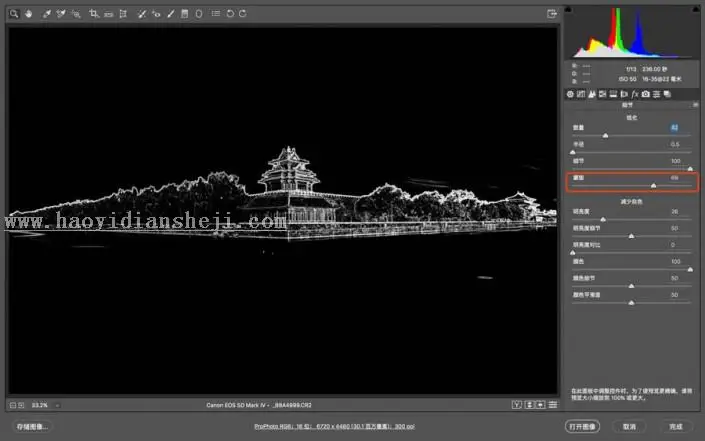Click 完成 done button
The image size is (705, 441).
click(676, 426)
